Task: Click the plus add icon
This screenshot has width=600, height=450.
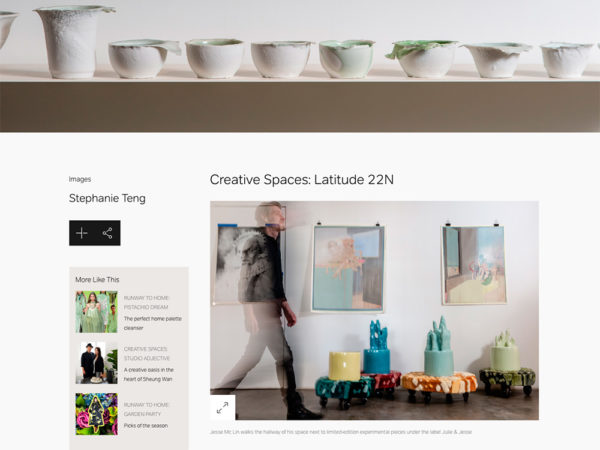Action: pyautogui.click(x=82, y=233)
